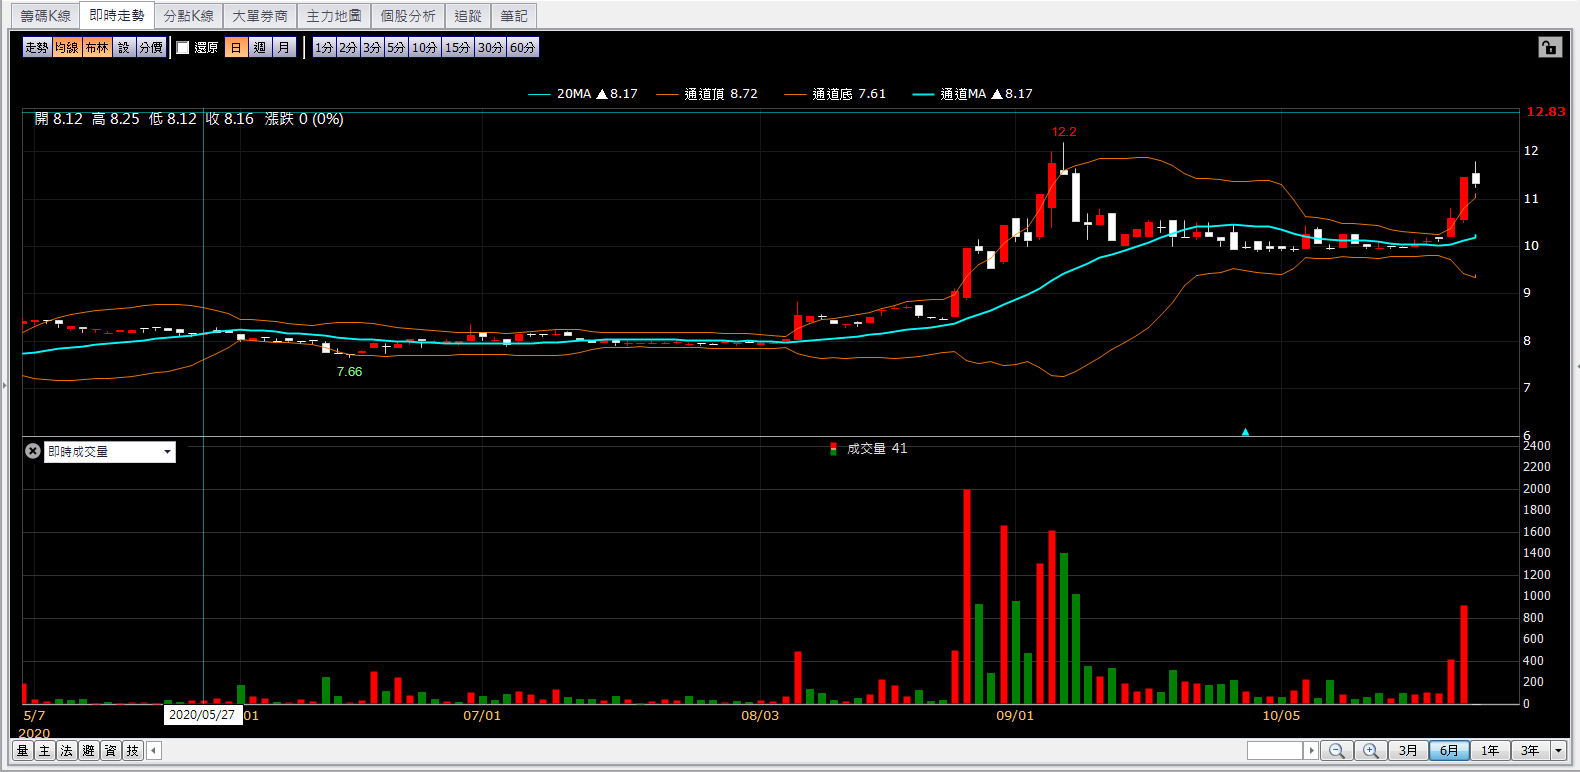Switch to 5分 minute interval
1580x772 pixels.
(x=396, y=47)
